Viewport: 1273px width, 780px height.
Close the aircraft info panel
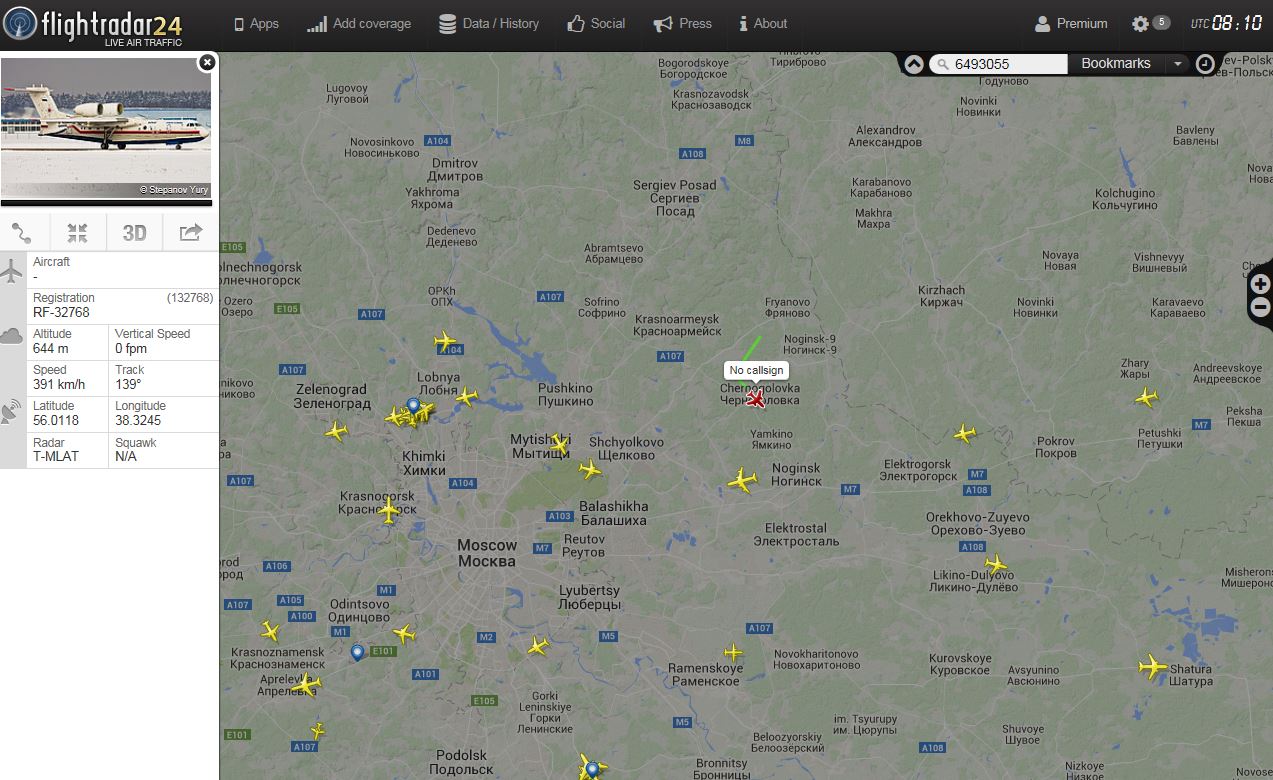coord(207,62)
